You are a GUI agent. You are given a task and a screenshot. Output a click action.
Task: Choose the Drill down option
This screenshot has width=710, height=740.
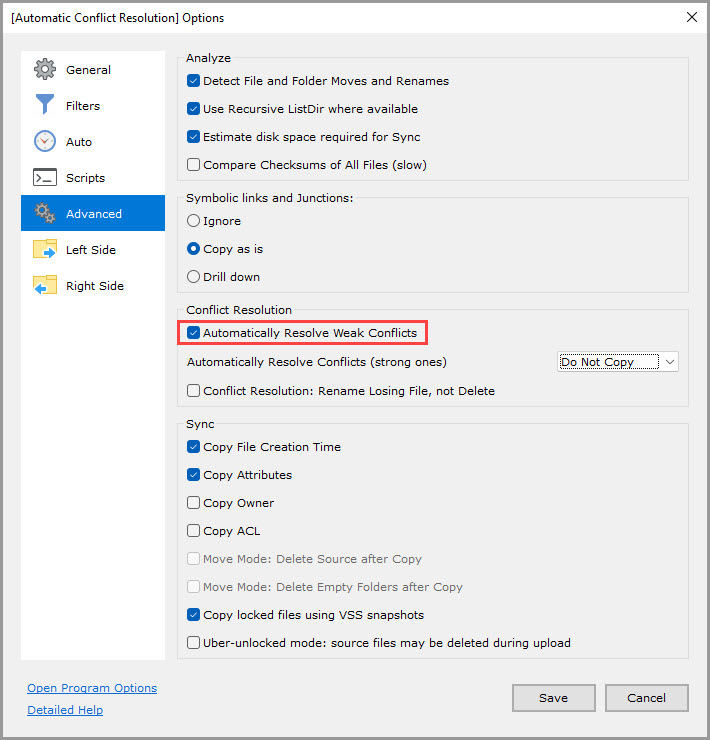tap(193, 276)
